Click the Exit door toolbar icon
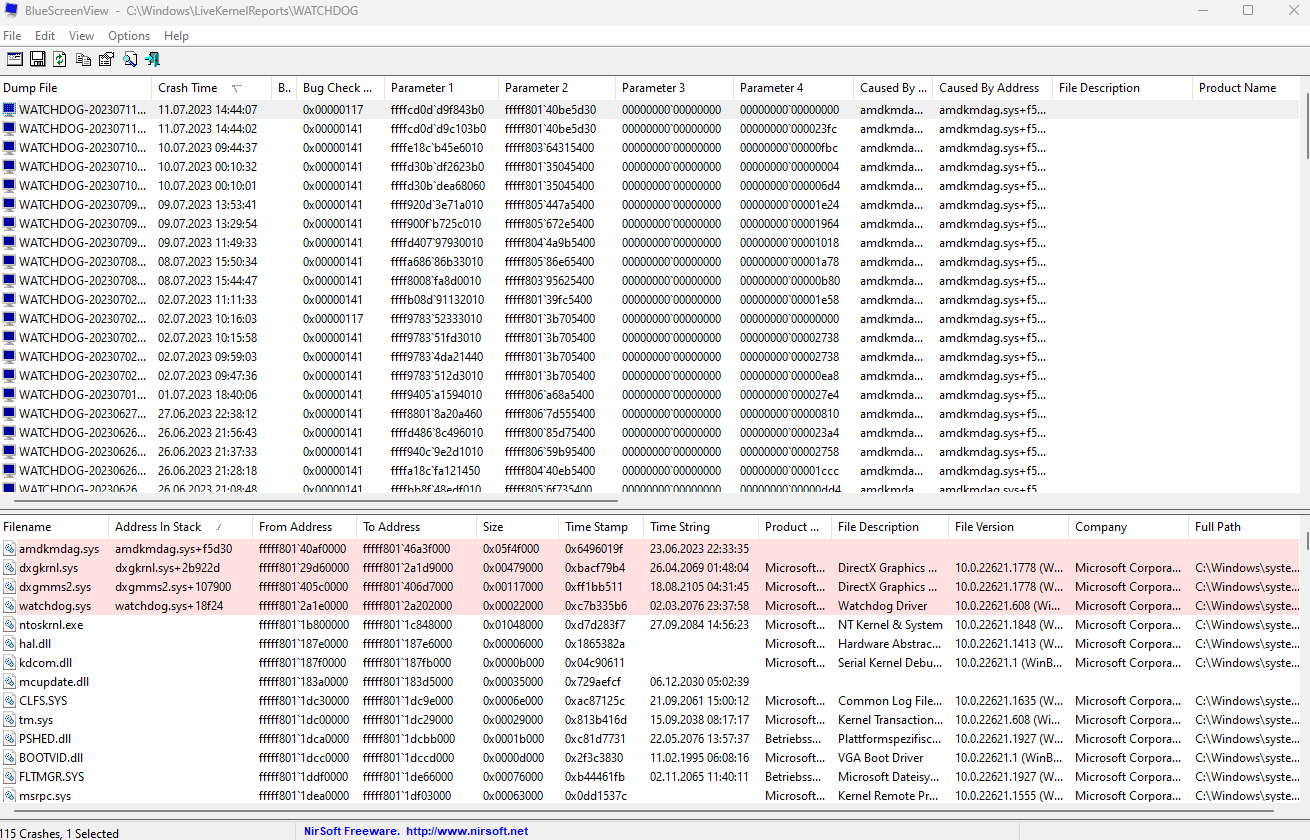This screenshot has height=840, width=1310. [153, 59]
